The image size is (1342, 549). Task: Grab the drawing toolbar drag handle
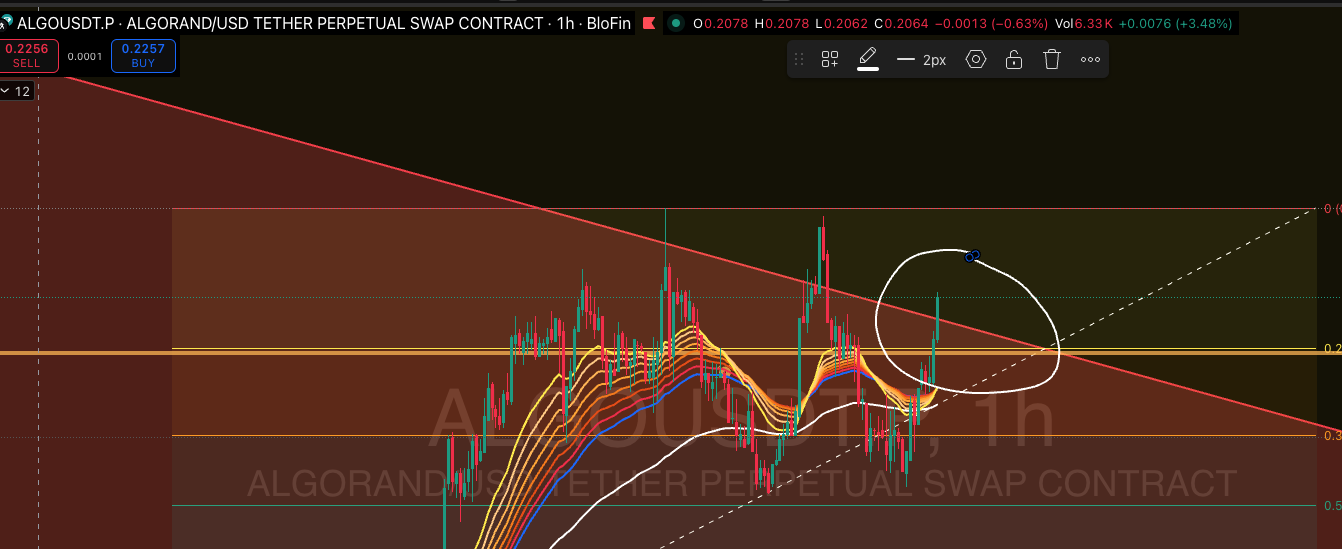pos(798,60)
